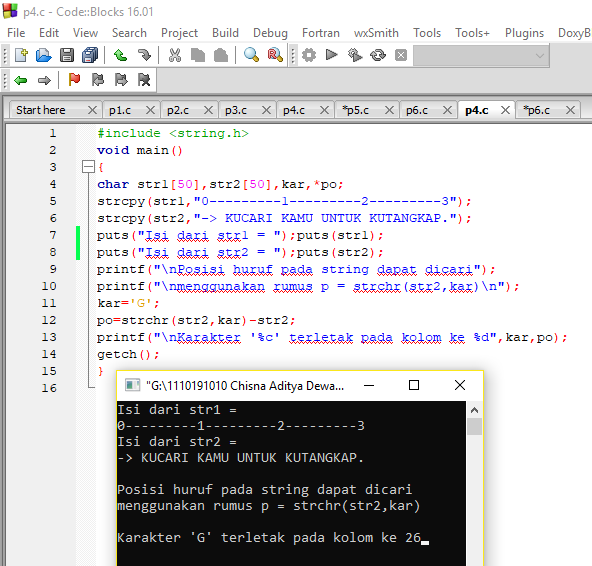Click the Build and run icon

pos(355,55)
